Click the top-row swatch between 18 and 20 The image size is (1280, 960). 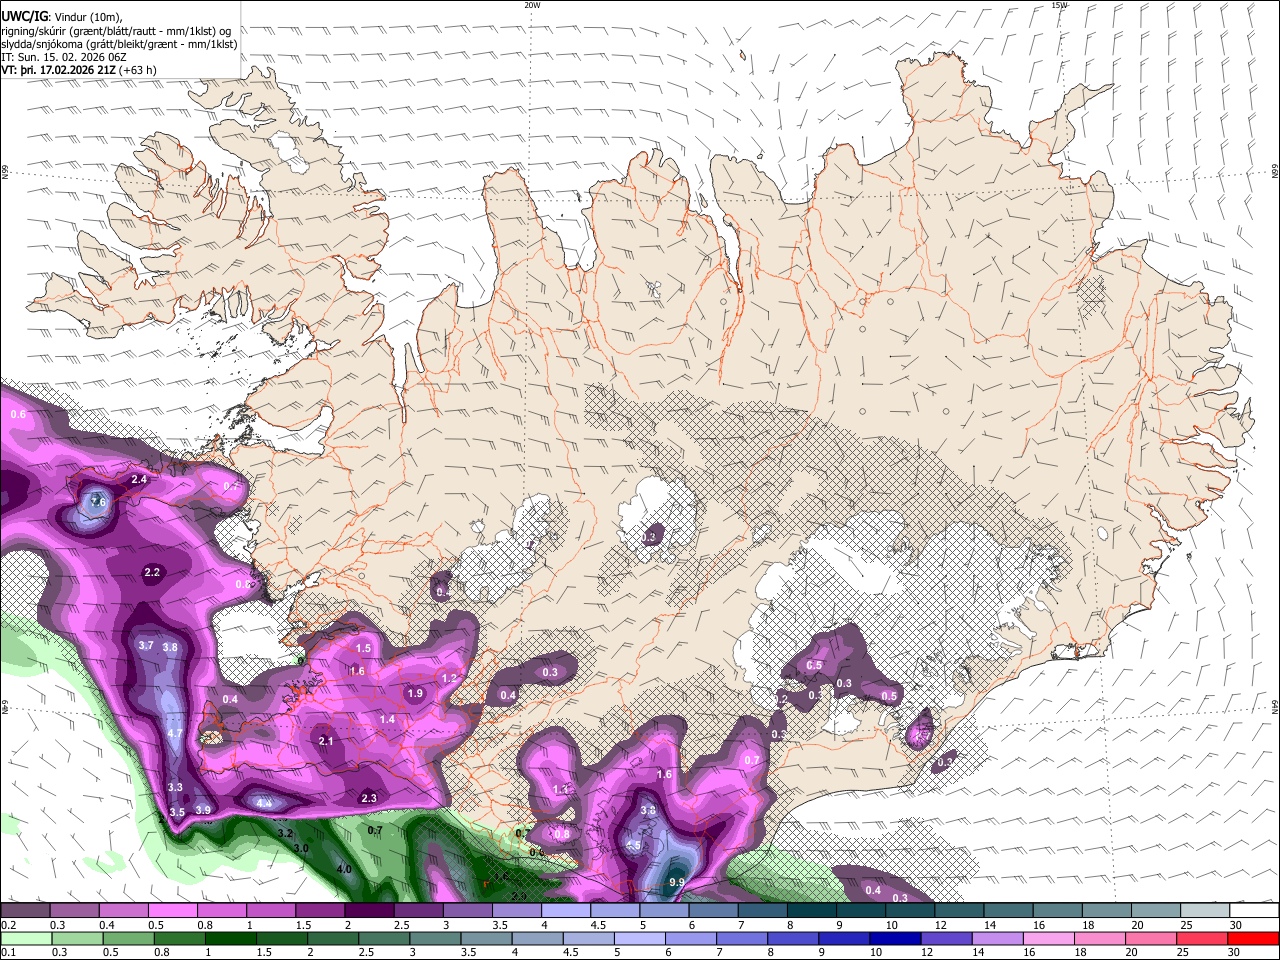pos(1107,910)
